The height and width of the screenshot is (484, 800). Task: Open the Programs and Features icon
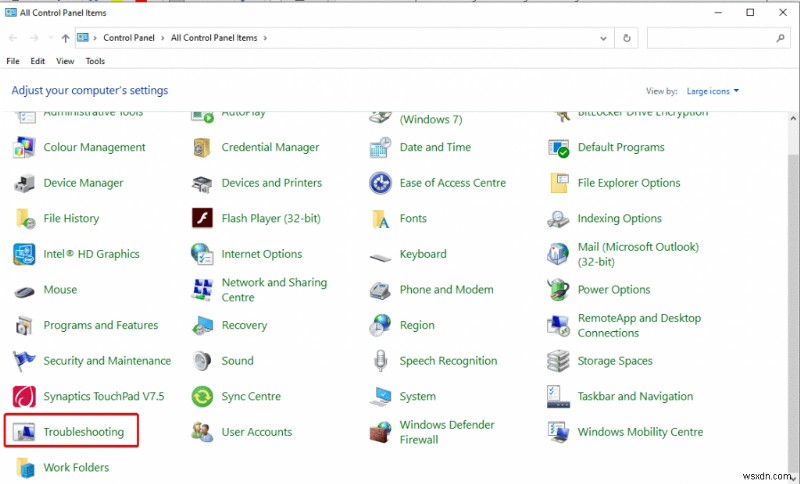(24, 325)
